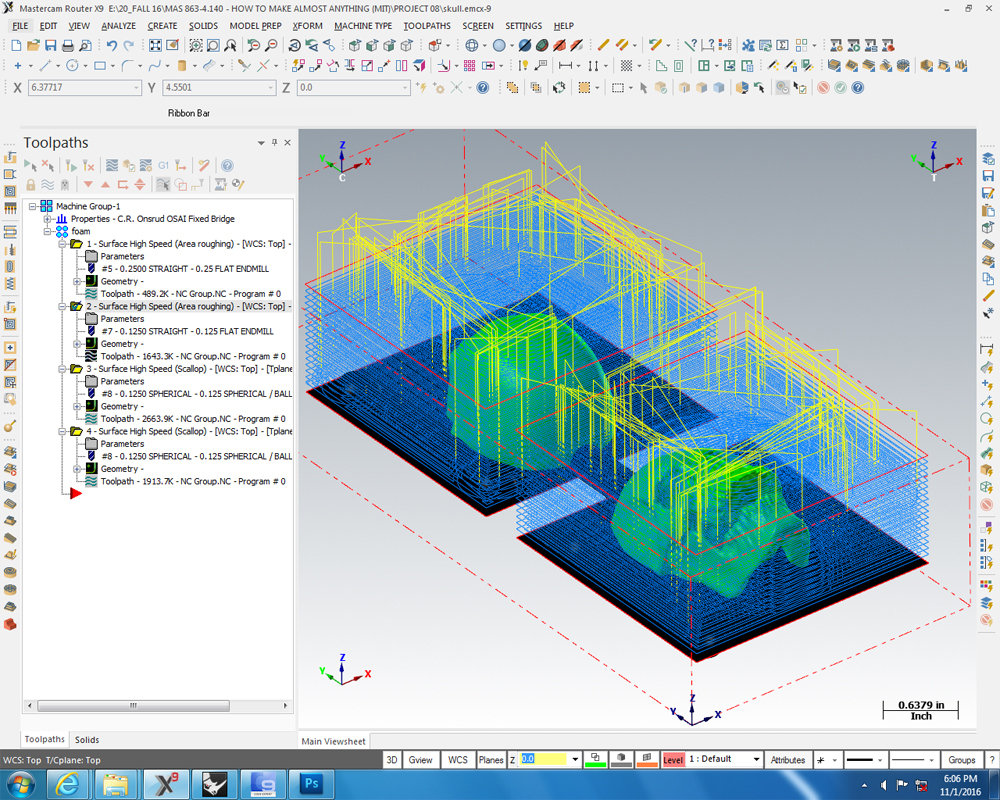Viewport: 1000px width, 800px height.
Task: Undo the last action
Action: click(112, 45)
